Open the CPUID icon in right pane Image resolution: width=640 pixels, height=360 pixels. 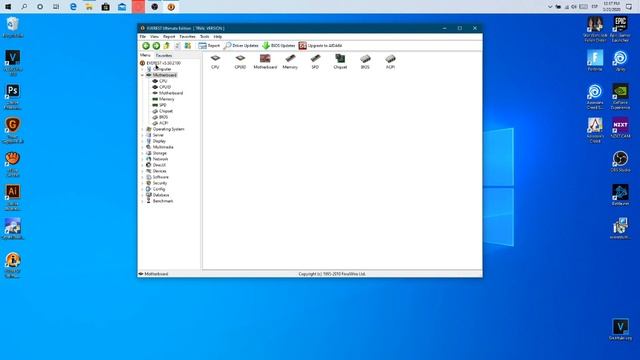[240, 62]
